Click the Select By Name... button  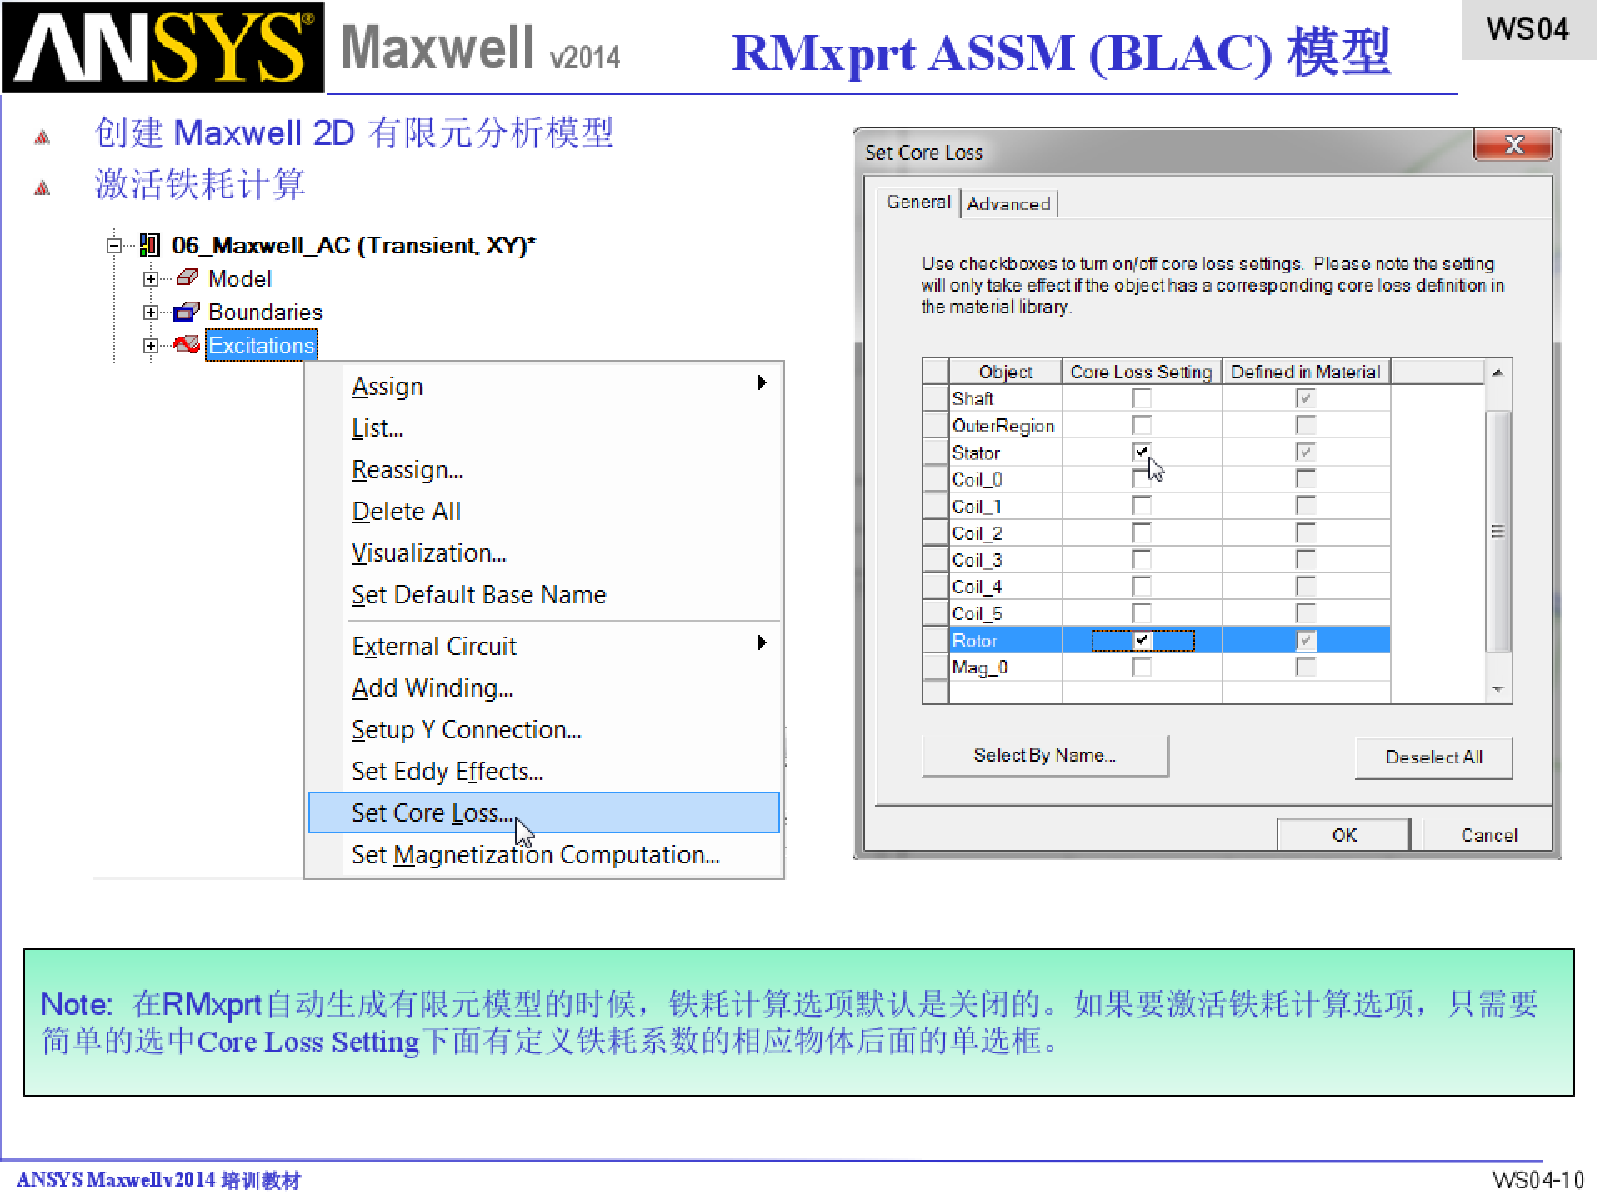tap(1045, 756)
